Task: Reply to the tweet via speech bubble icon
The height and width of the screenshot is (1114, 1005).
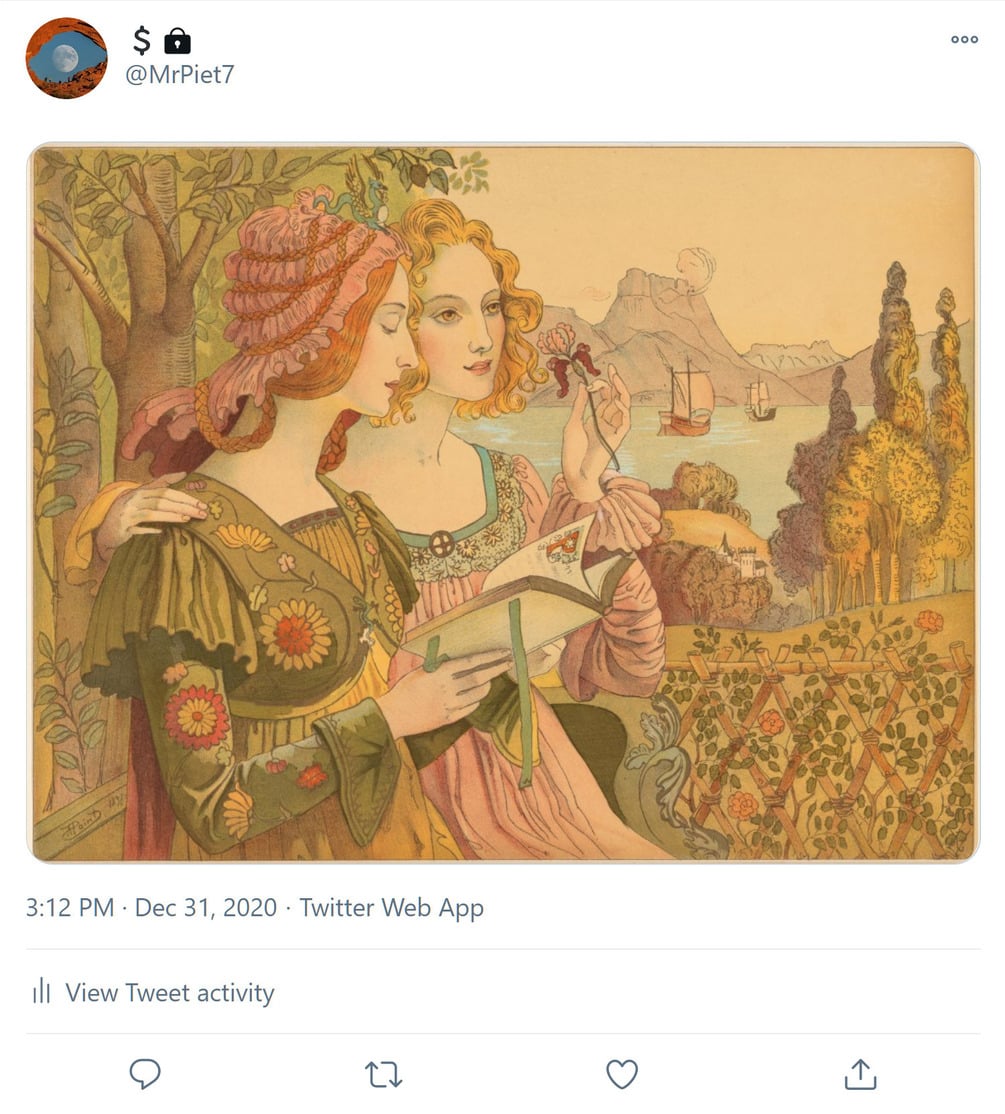Action: coord(145,1074)
